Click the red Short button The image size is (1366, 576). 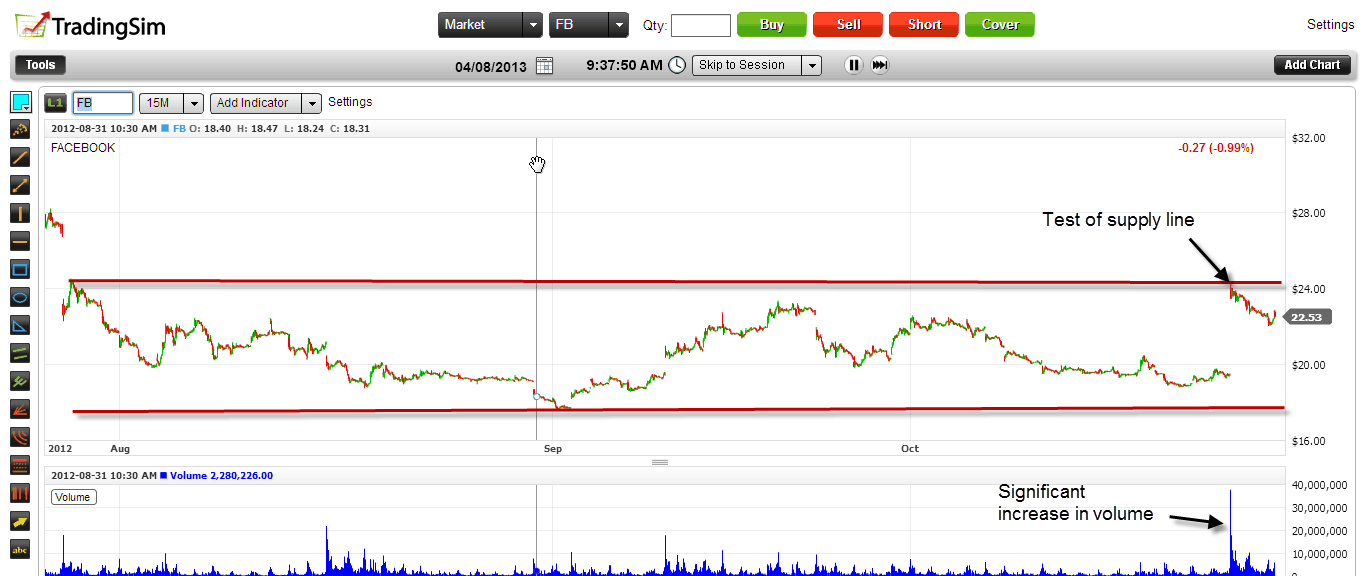coord(924,25)
